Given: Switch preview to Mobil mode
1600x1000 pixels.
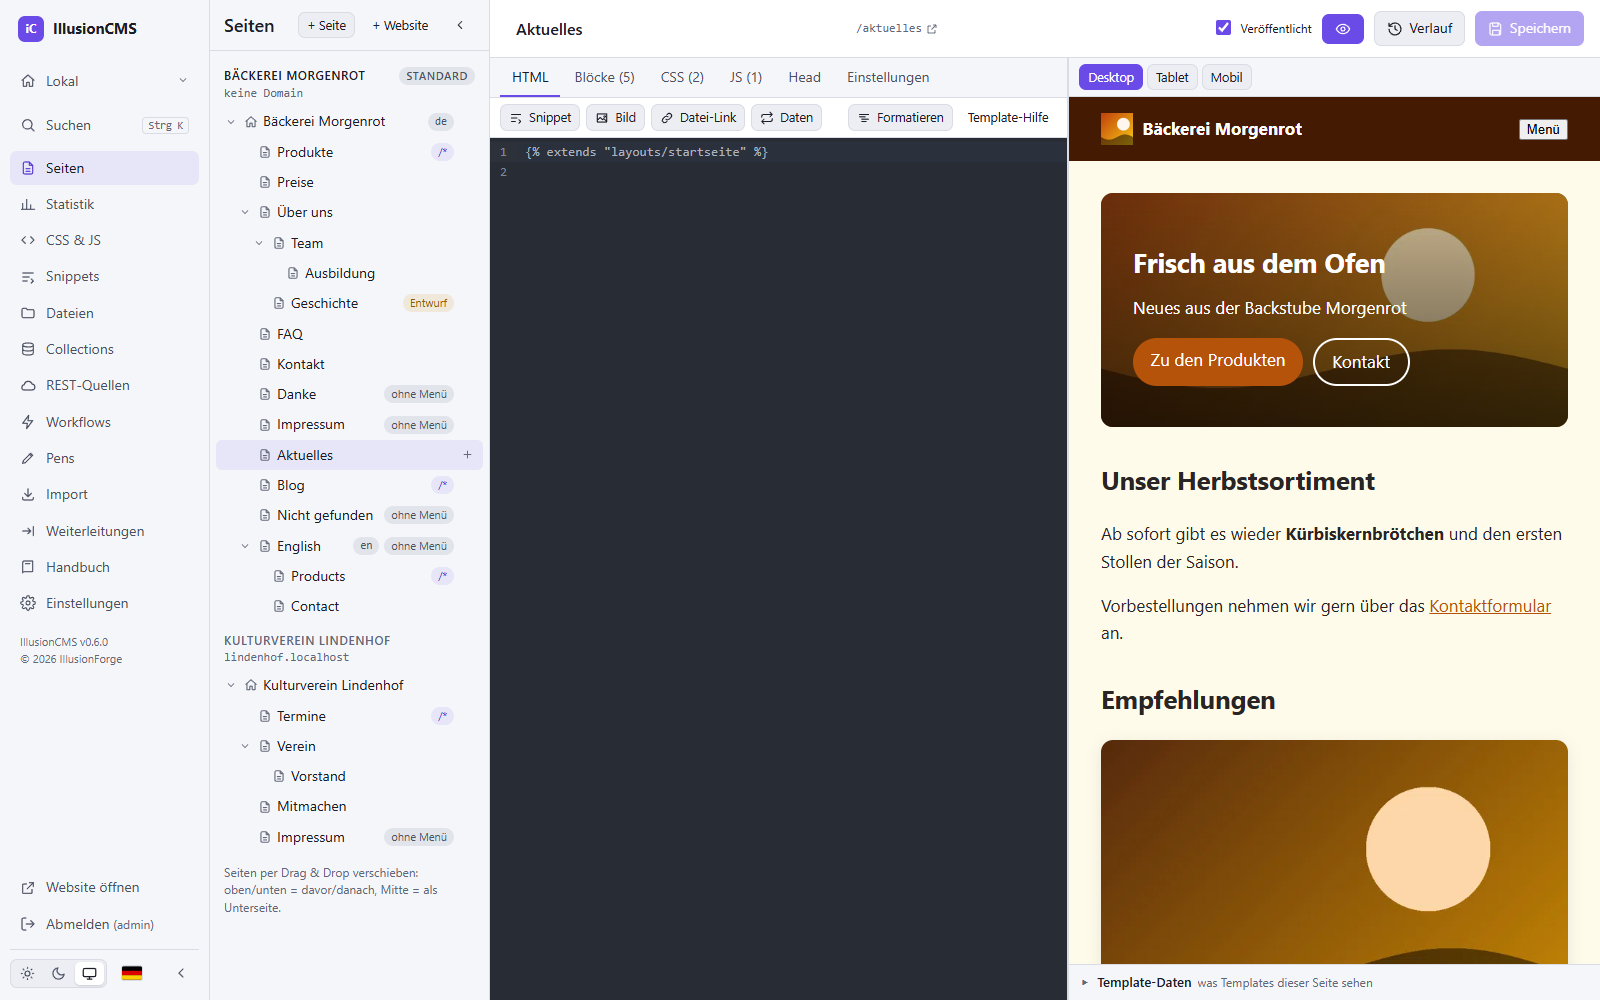Looking at the screenshot, I should (x=1226, y=77).
